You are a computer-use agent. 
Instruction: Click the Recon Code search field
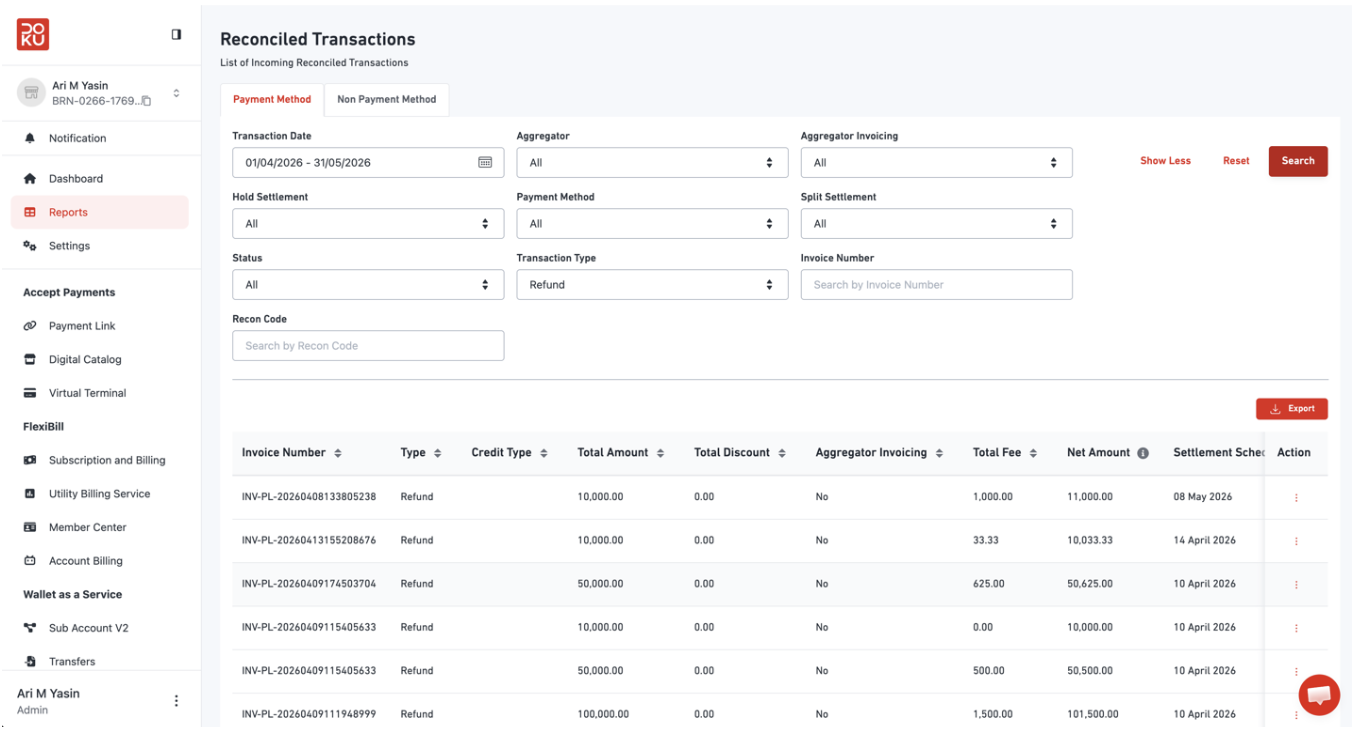(368, 345)
